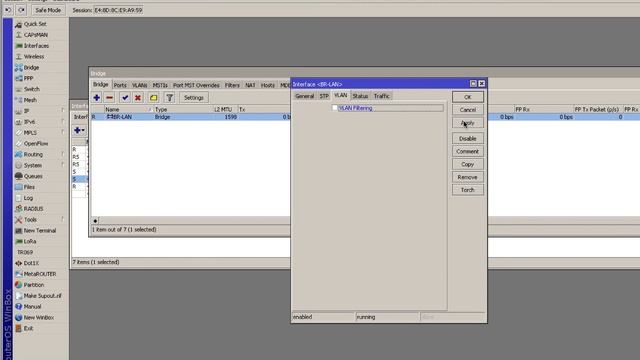Switch to Traffic tab in BR-LAN dialog
The height and width of the screenshot is (360, 640).
coord(382,96)
